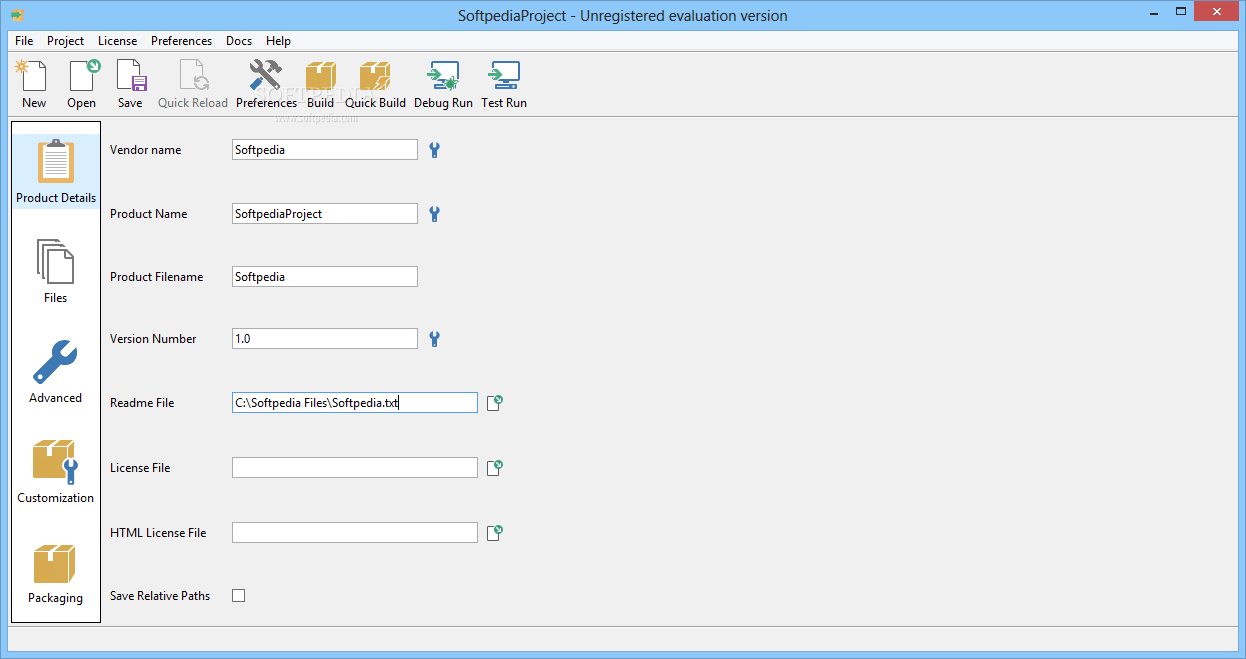Screen dimensions: 1246x659
Task: Click the empty HTML License File field
Action: pyautogui.click(x=355, y=533)
